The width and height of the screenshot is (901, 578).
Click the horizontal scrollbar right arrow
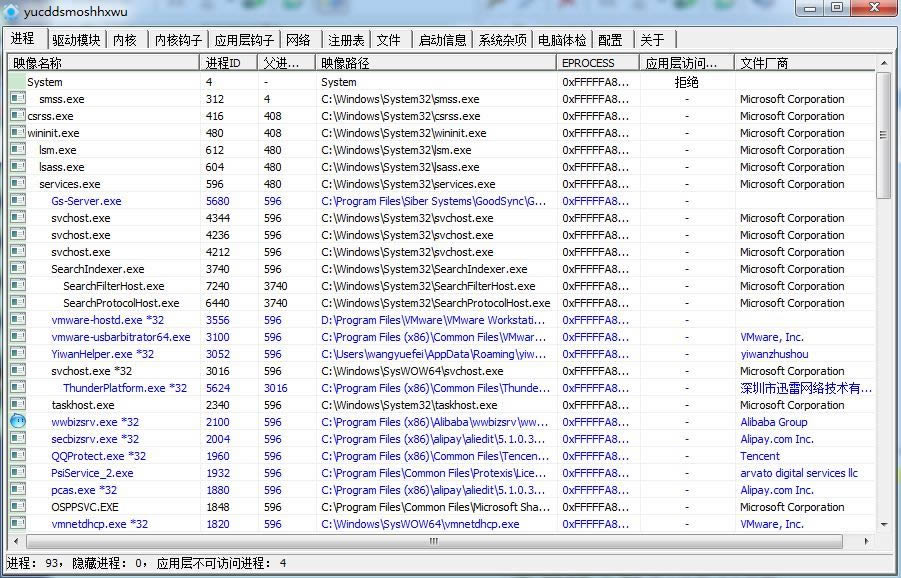click(867, 541)
